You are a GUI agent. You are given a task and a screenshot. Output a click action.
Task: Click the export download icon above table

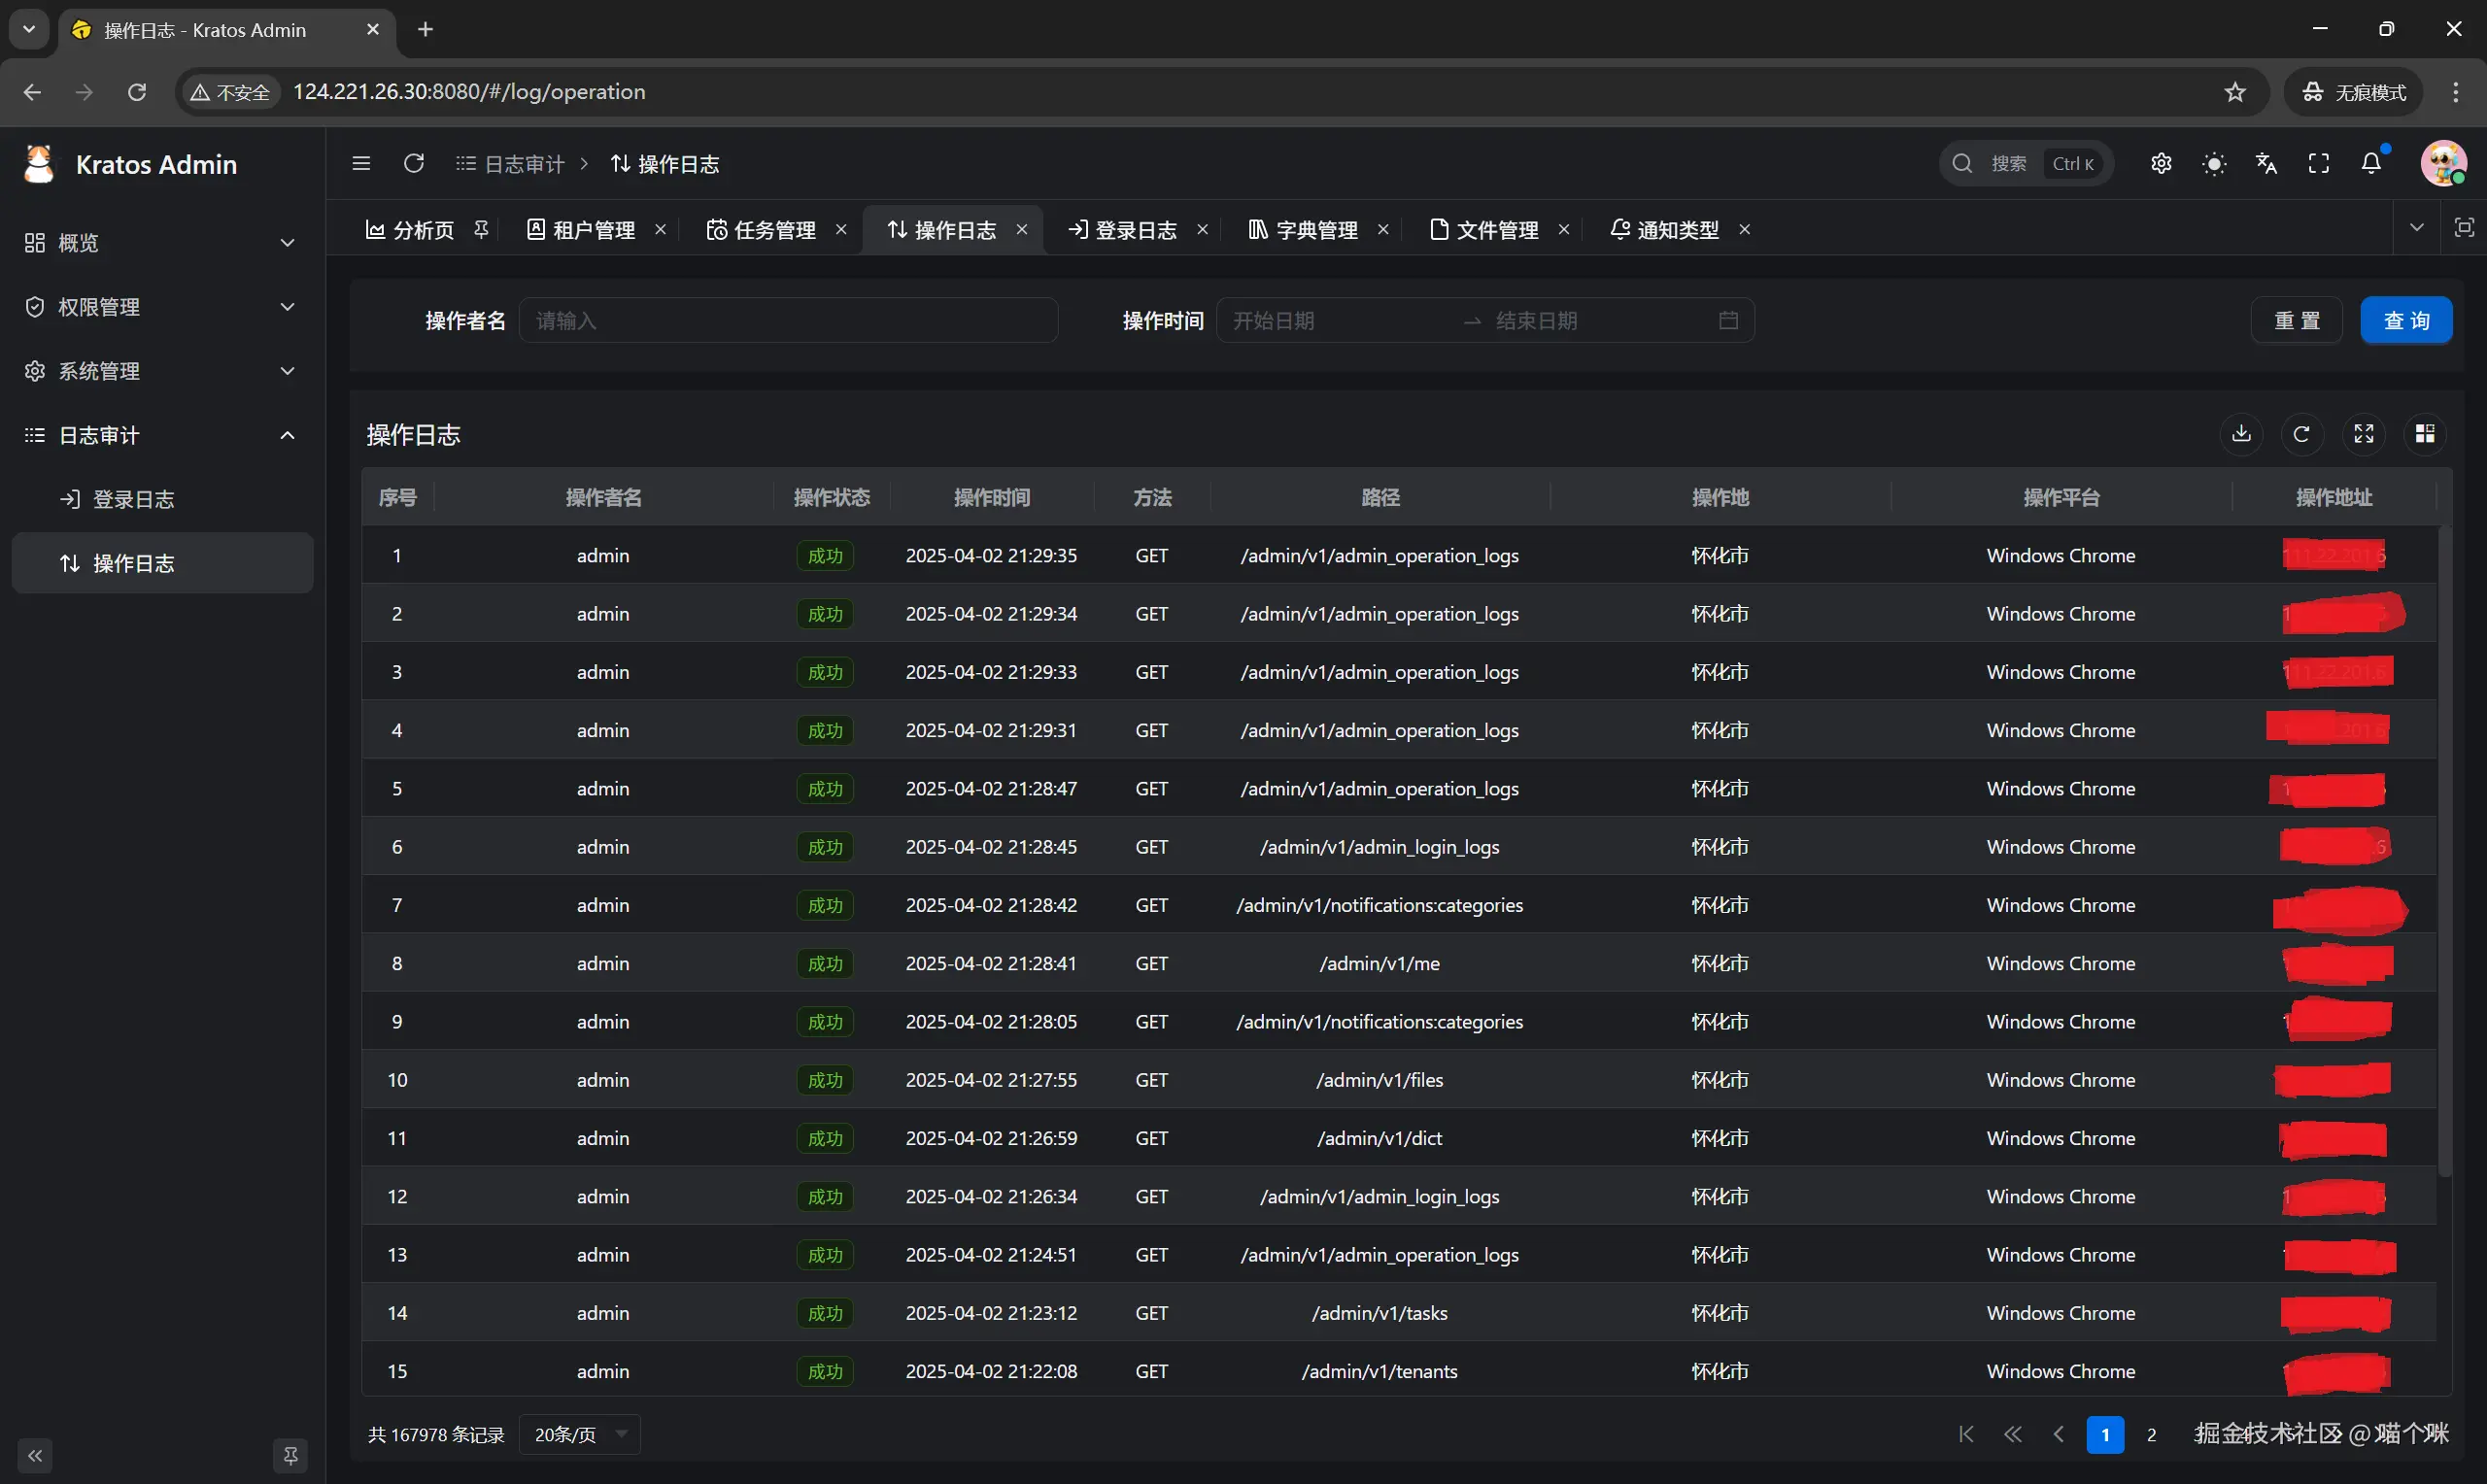pos(2241,434)
